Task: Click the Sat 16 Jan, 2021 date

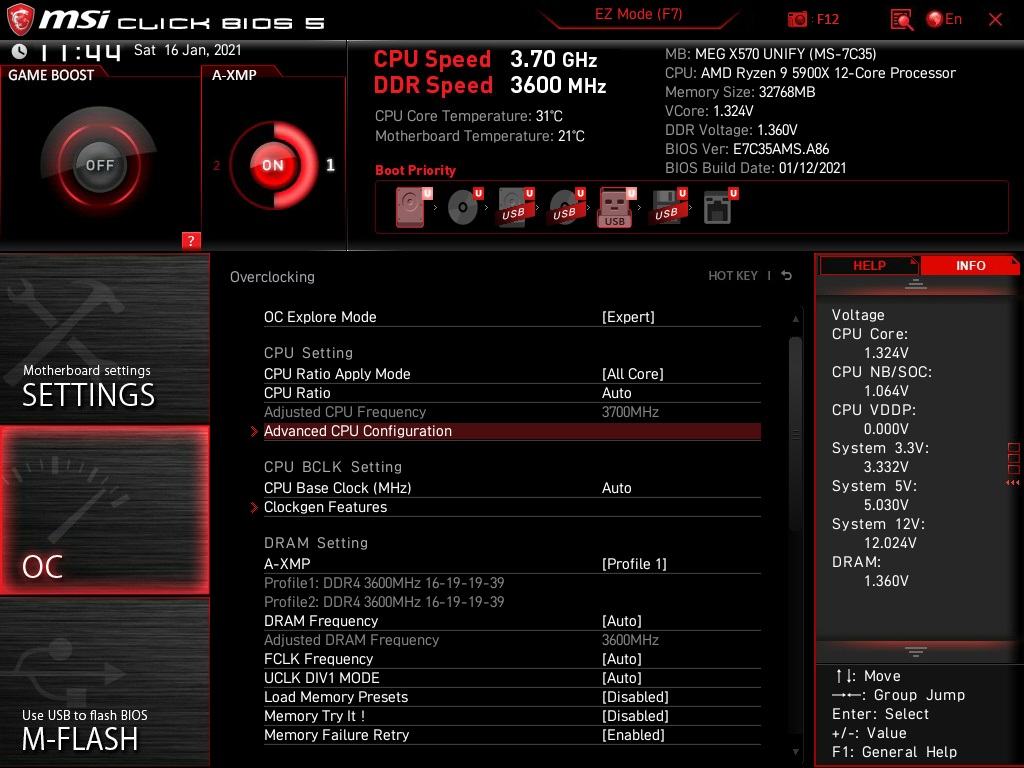Action: tap(187, 50)
